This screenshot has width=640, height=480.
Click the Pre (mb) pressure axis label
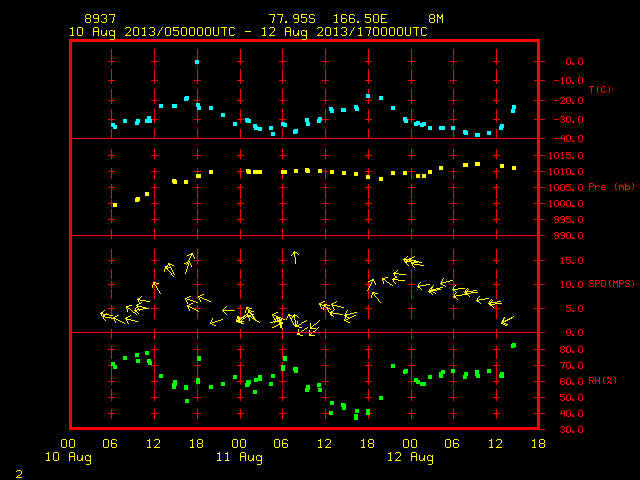pos(611,187)
